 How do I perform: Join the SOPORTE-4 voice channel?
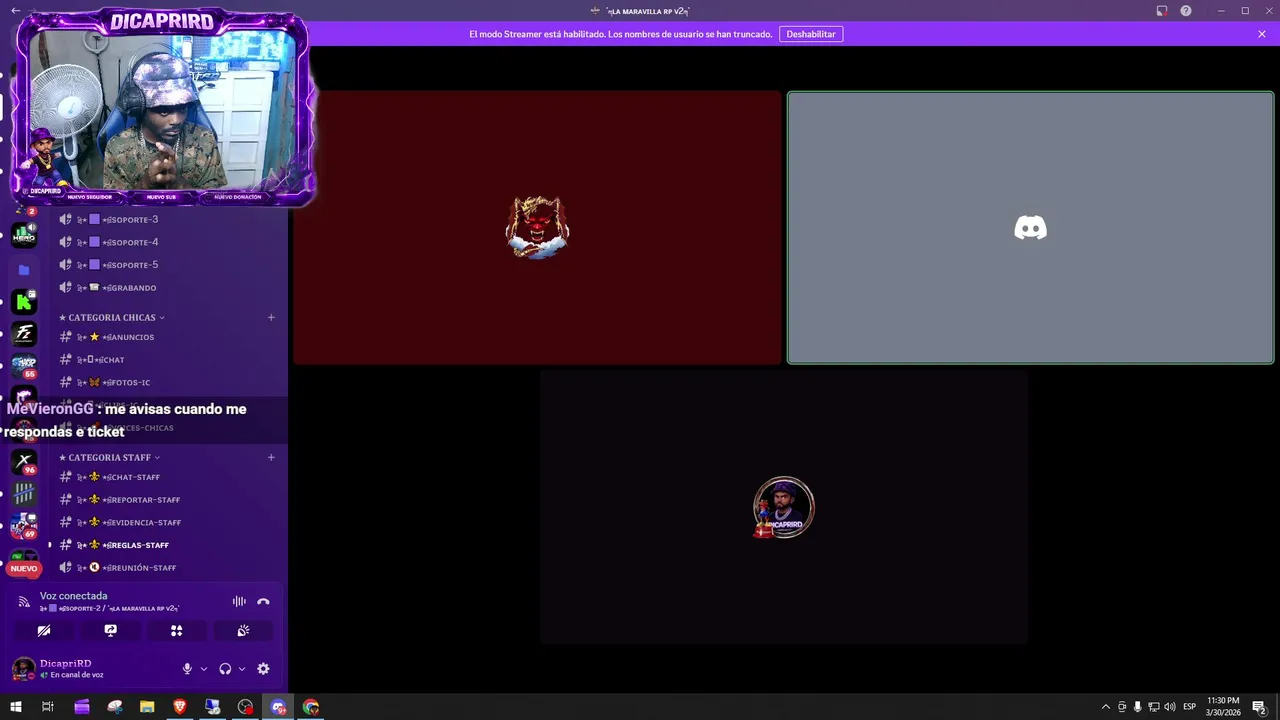pyautogui.click(x=167, y=242)
